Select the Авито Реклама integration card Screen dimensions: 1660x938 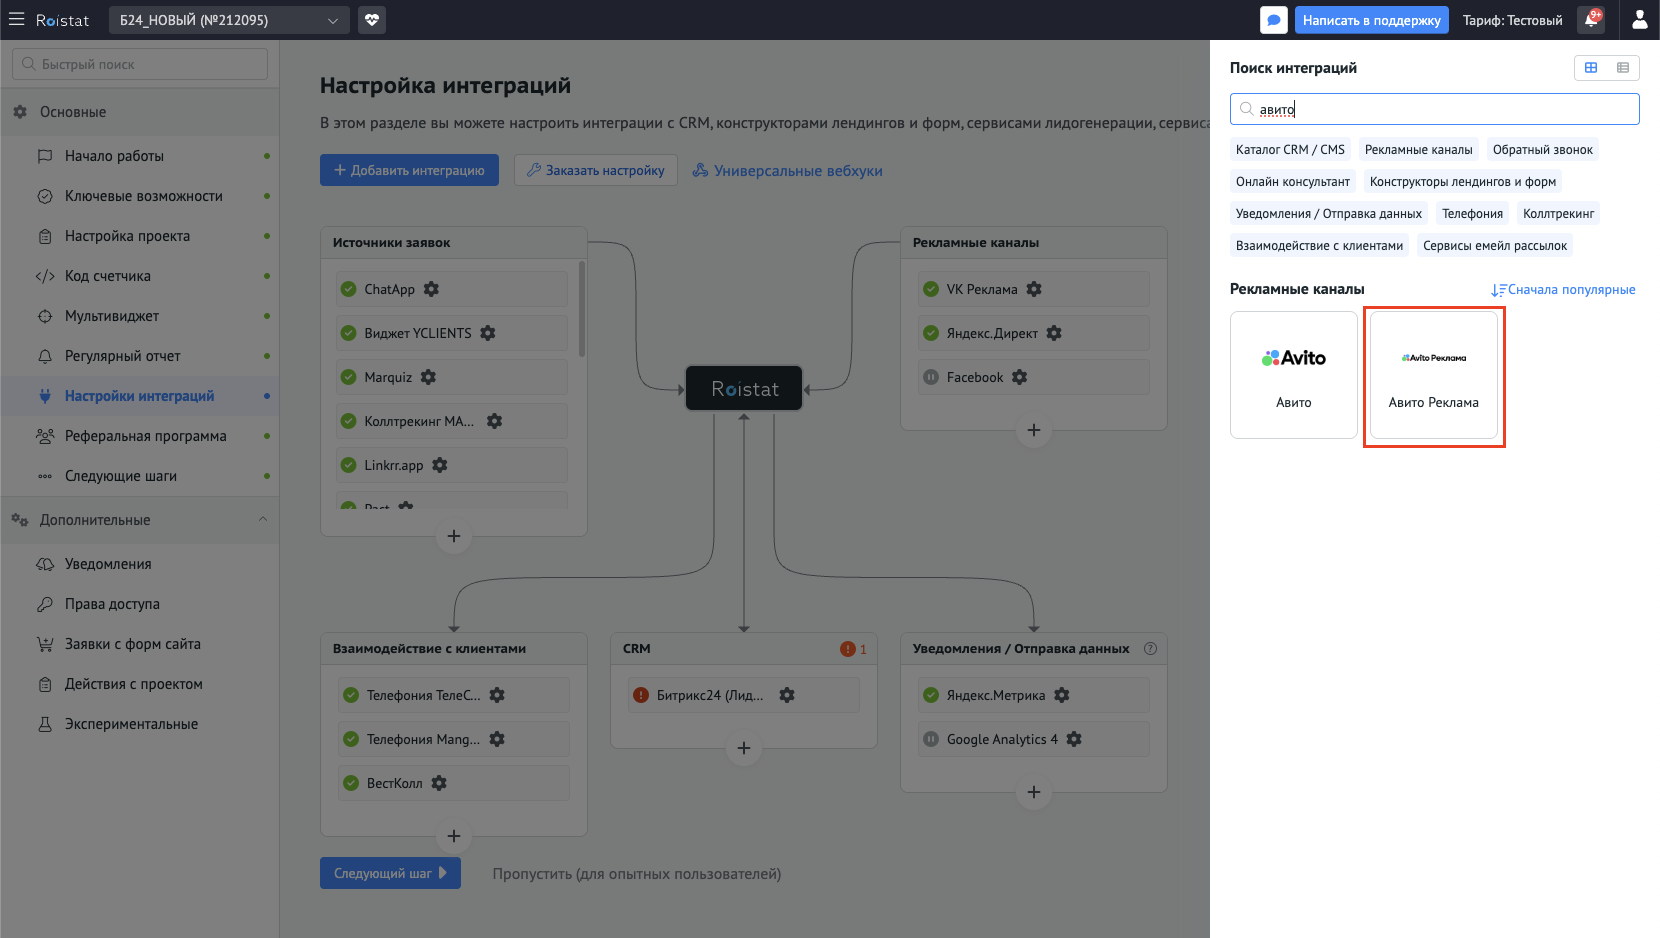(x=1434, y=375)
